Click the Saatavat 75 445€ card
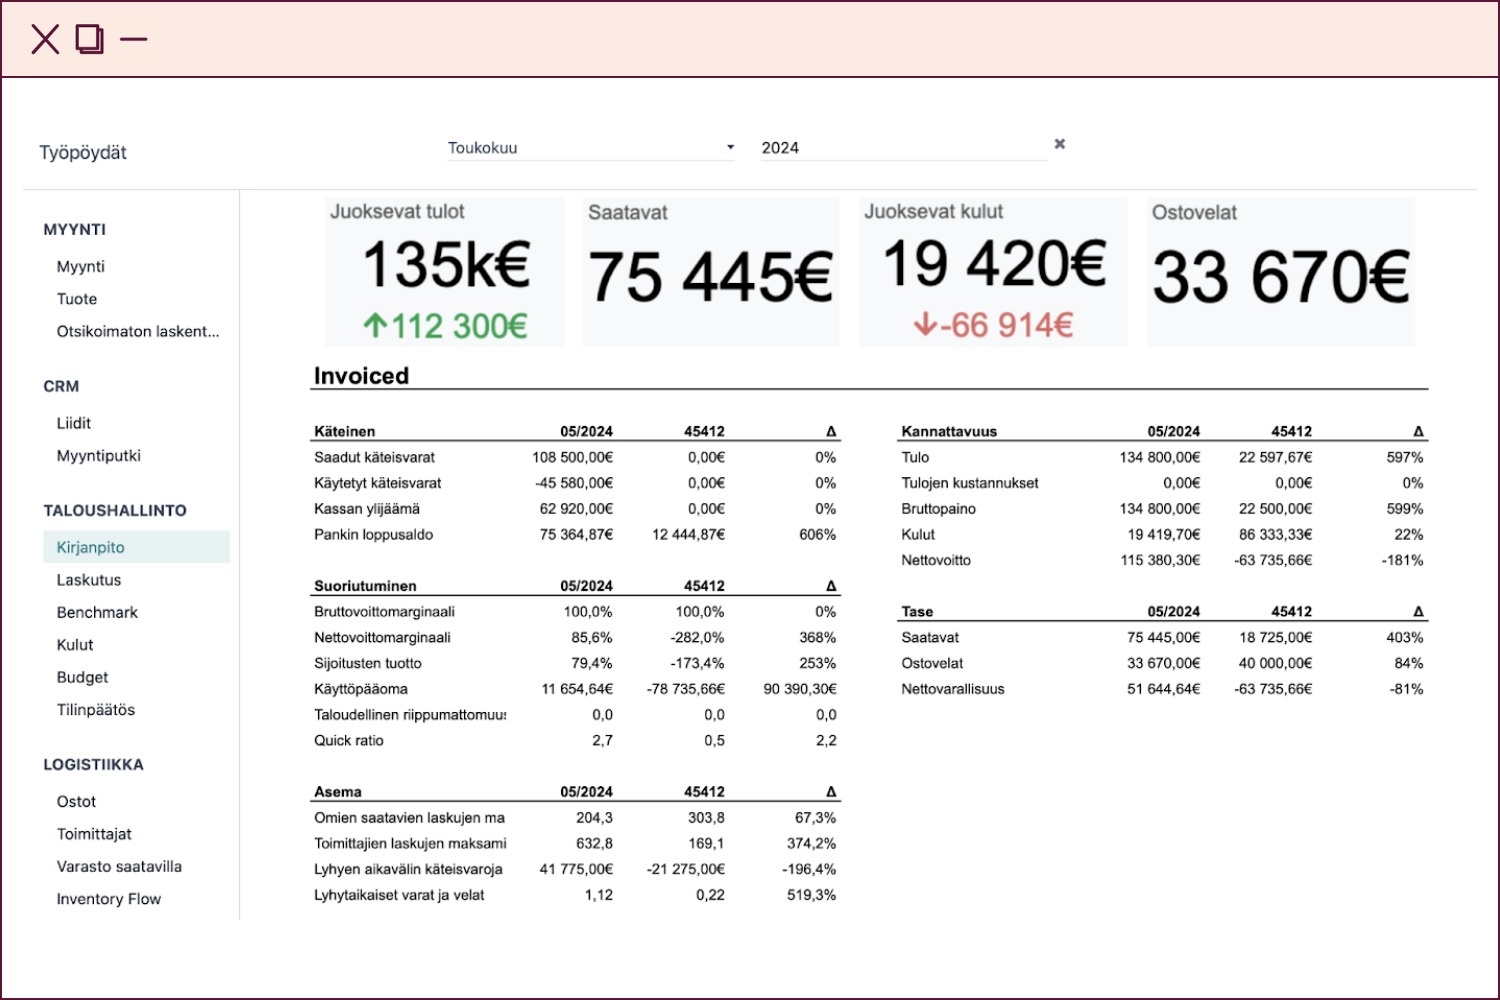Image resolution: width=1500 pixels, height=1000 pixels. pyautogui.click(x=710, y=272)
